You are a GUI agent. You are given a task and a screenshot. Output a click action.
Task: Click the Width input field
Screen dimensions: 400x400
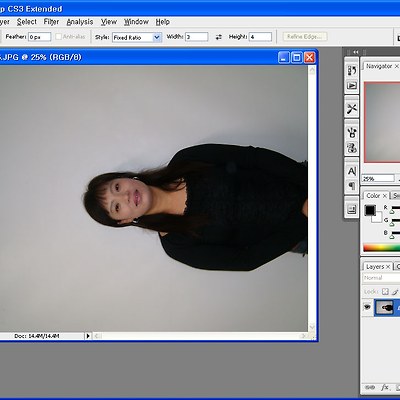(197, 37)
